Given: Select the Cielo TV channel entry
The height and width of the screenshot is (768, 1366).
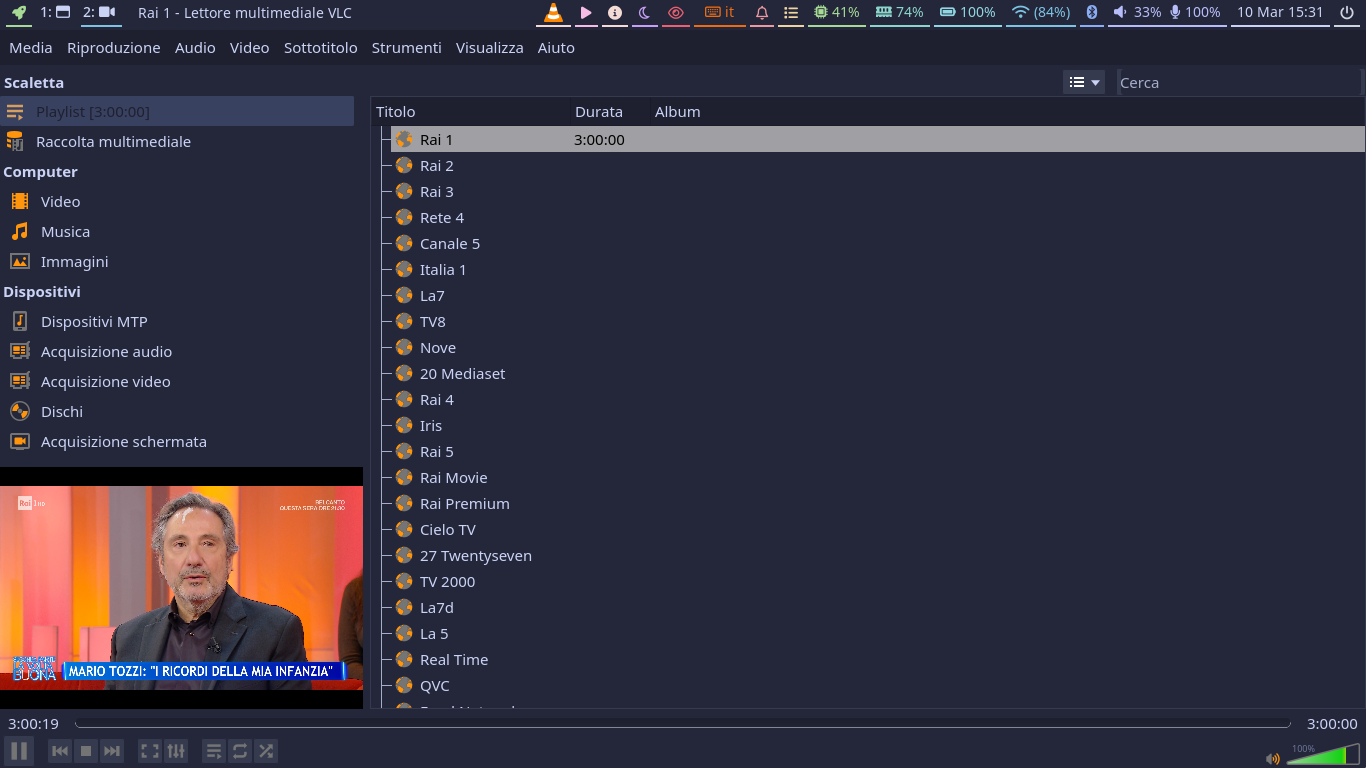Looking at the screenshot, I should 878,529.
